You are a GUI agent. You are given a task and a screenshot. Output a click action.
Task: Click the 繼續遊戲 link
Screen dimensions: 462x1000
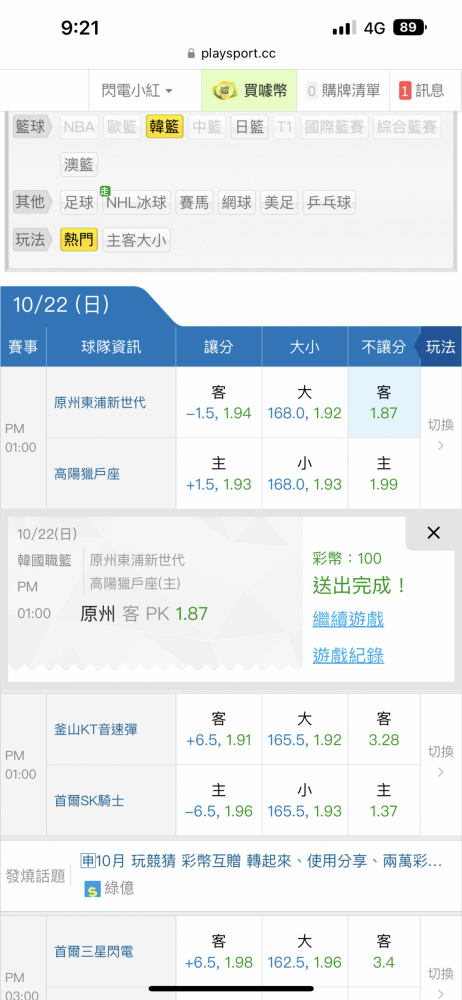click(x=348, y=619)
